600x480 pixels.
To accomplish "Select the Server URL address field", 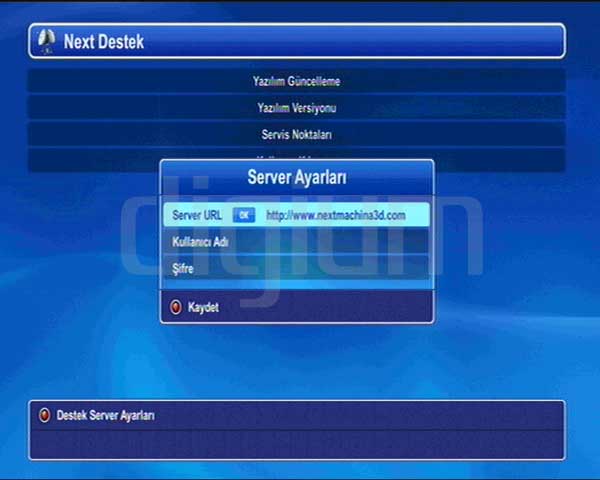I will tap(336, 215).
